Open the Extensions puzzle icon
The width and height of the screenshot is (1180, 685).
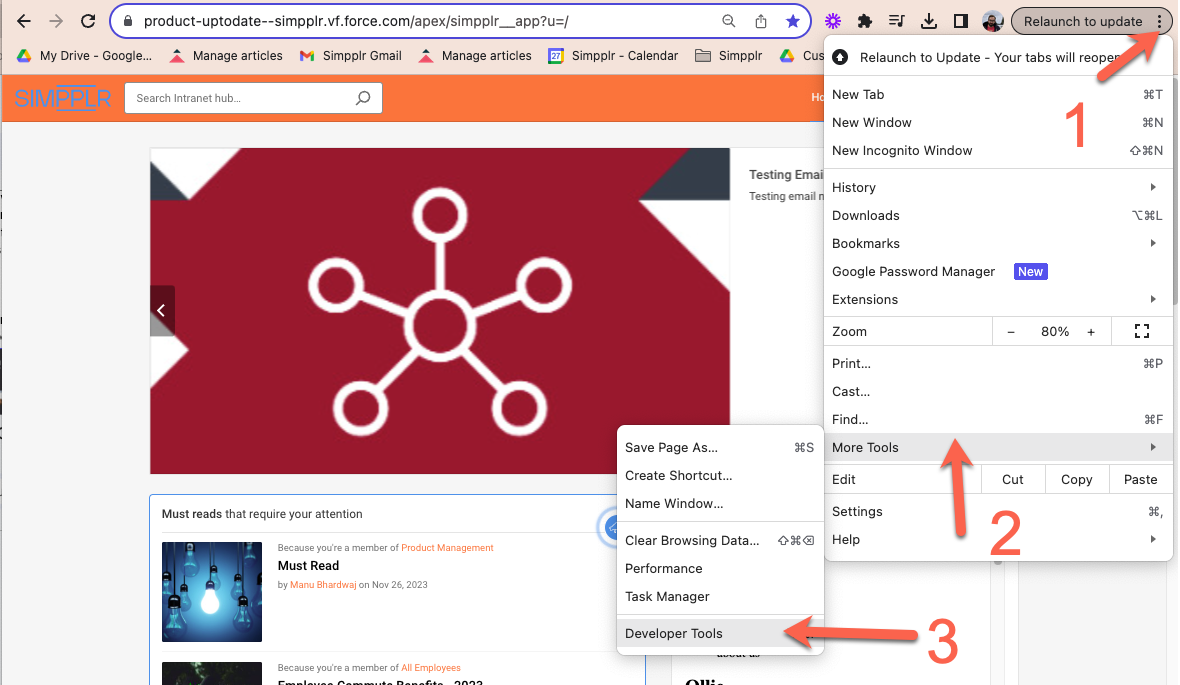tap(865, 21)
